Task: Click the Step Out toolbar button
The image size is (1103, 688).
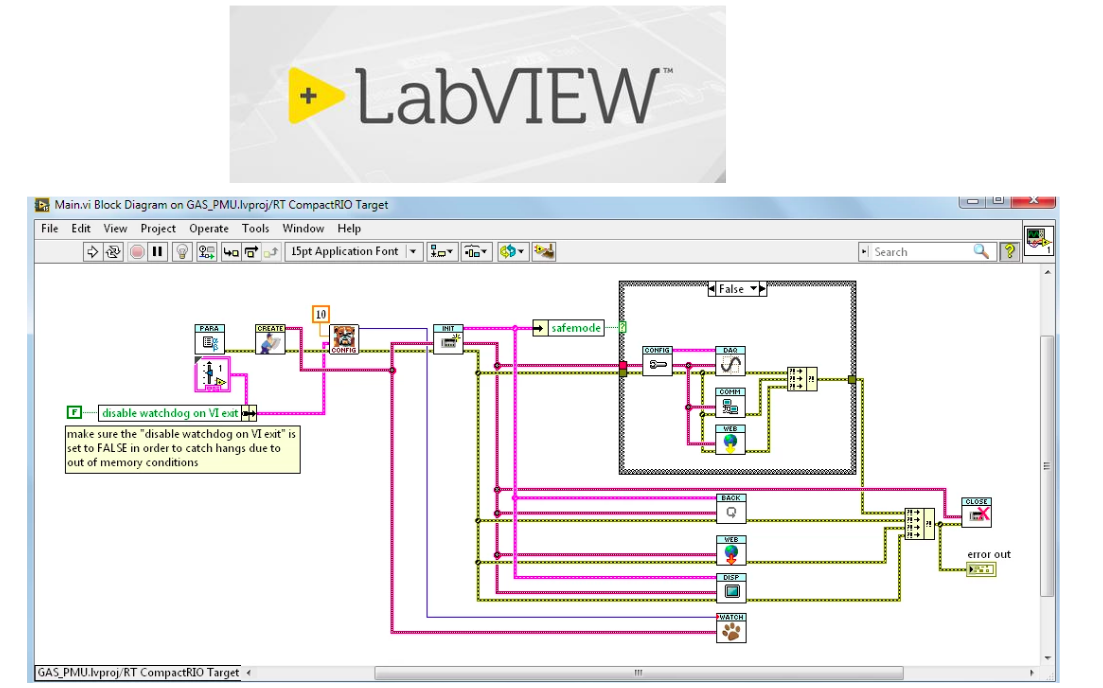Action: pos(272,252)
